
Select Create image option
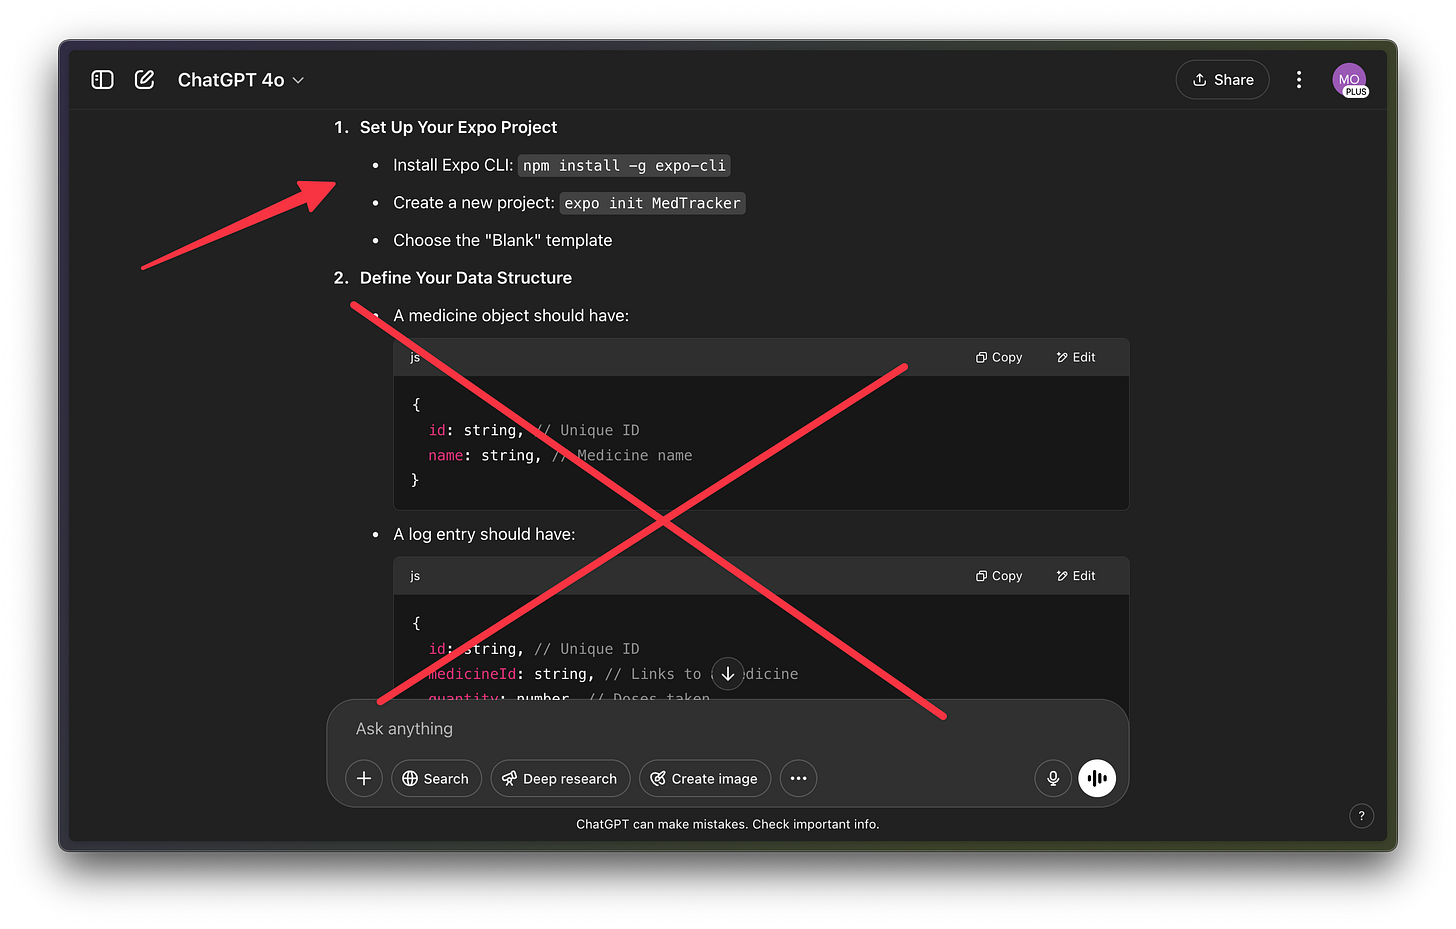pos(705,778)
